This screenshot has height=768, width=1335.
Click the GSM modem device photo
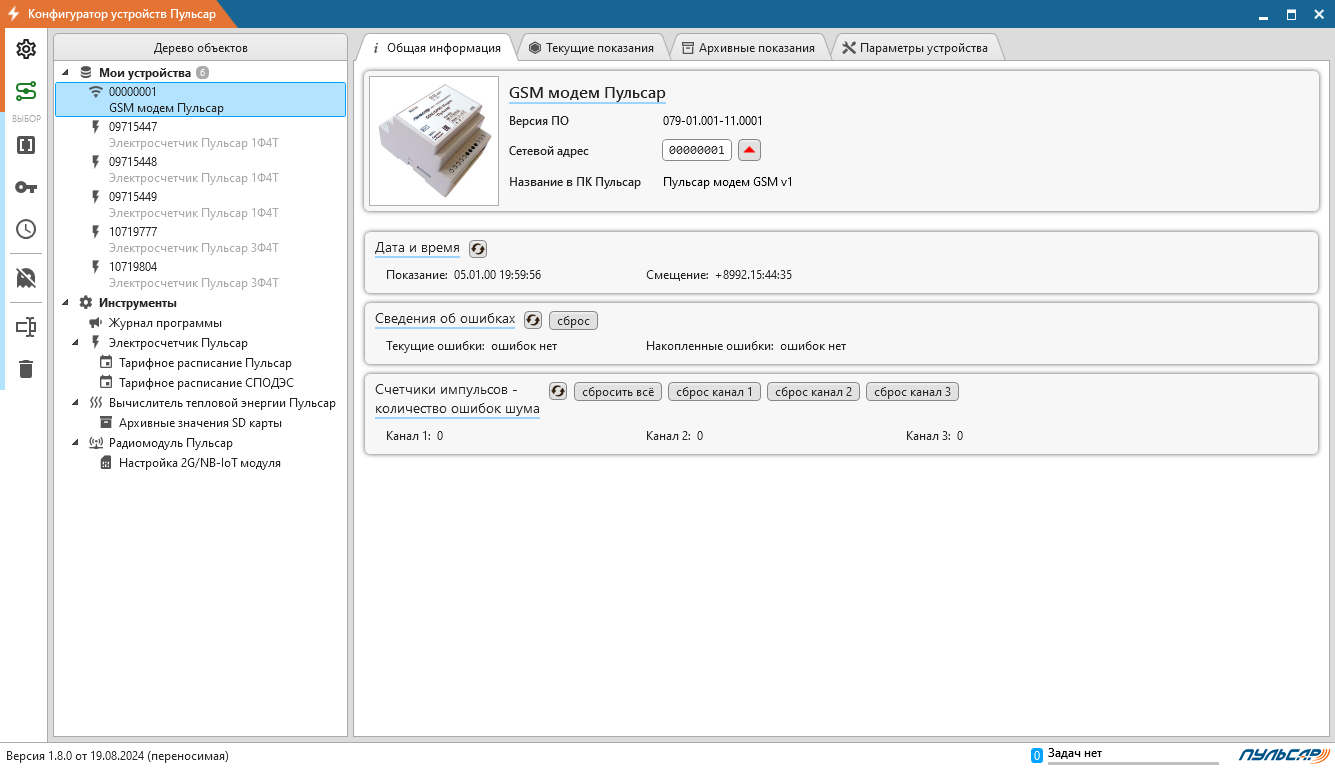click(x=434, y=141)
